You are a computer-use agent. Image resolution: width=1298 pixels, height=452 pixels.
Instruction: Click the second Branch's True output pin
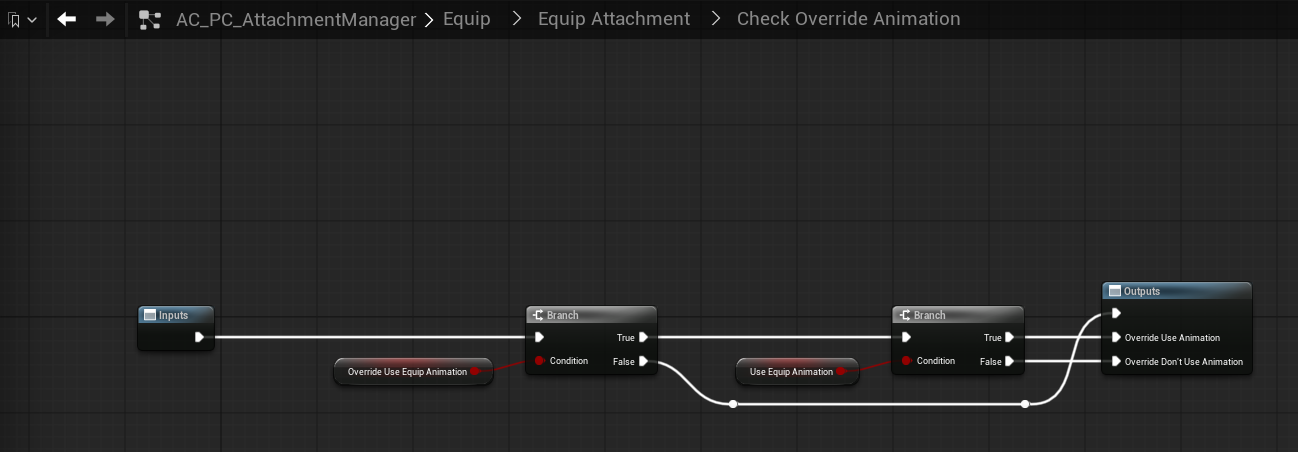(x=1010, y=337)
